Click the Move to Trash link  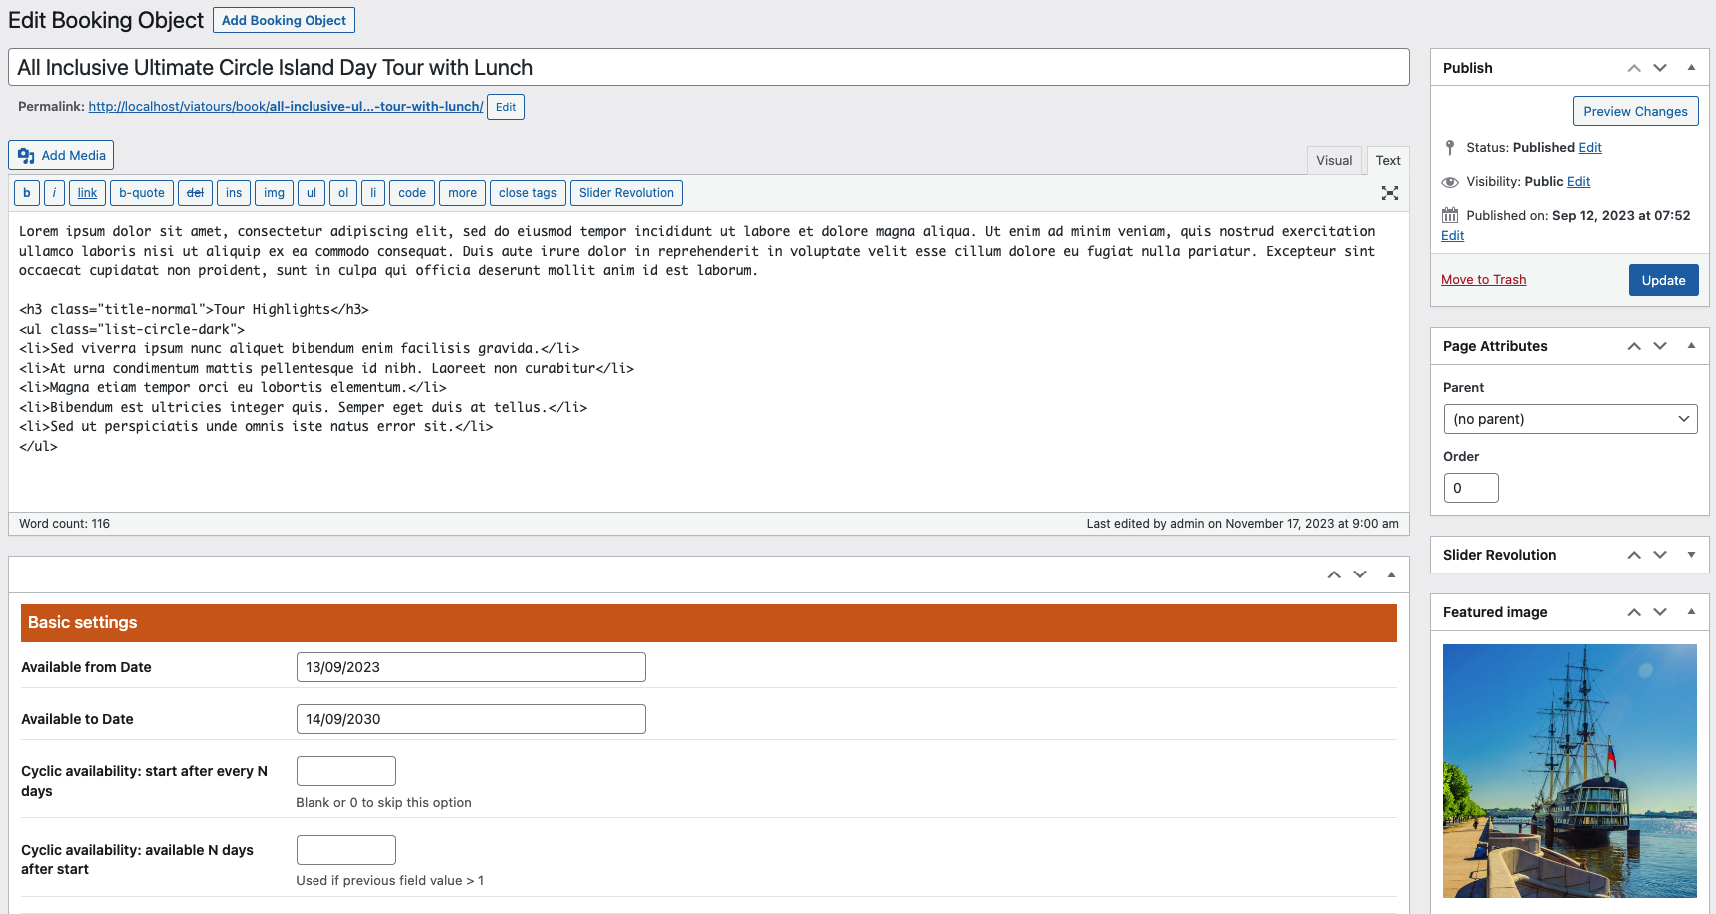click(1483, 280)
